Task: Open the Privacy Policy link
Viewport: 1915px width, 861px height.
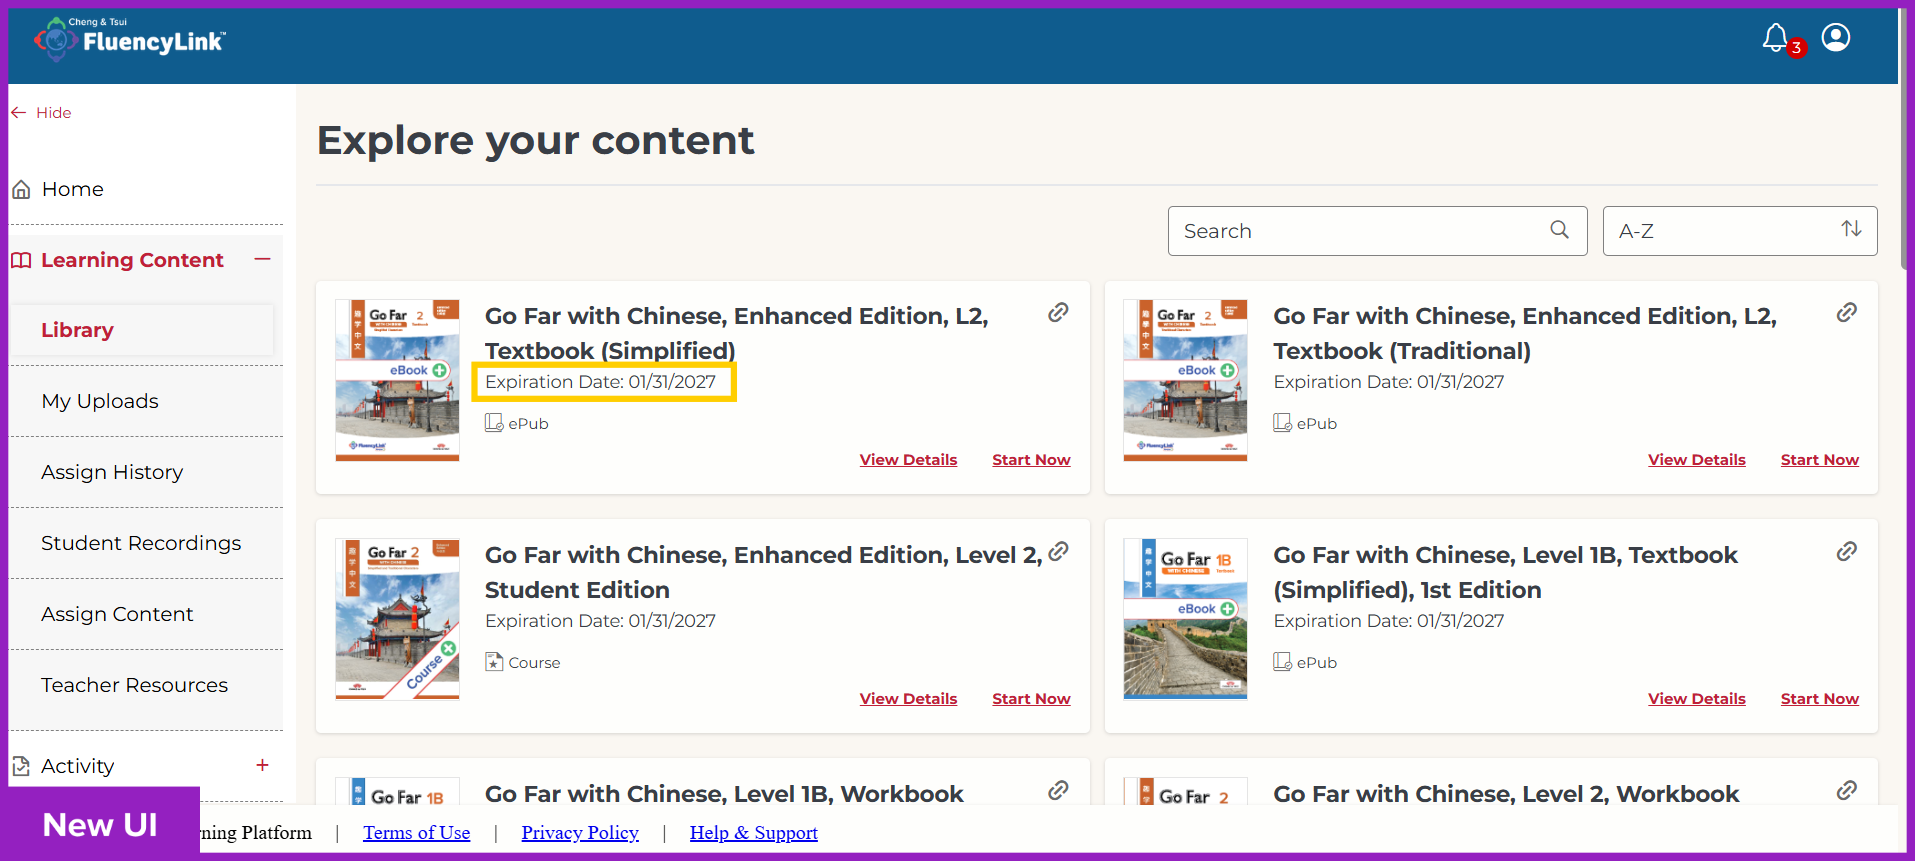Action: coord(580,833)
